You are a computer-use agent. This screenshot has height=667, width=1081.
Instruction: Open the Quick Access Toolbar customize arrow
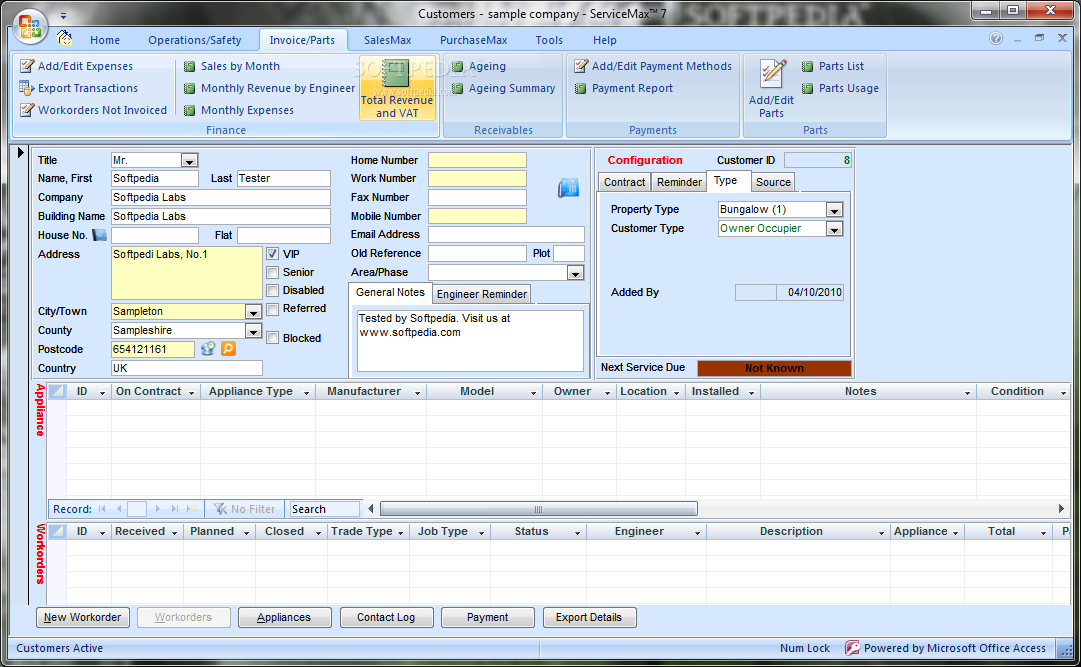63,15
